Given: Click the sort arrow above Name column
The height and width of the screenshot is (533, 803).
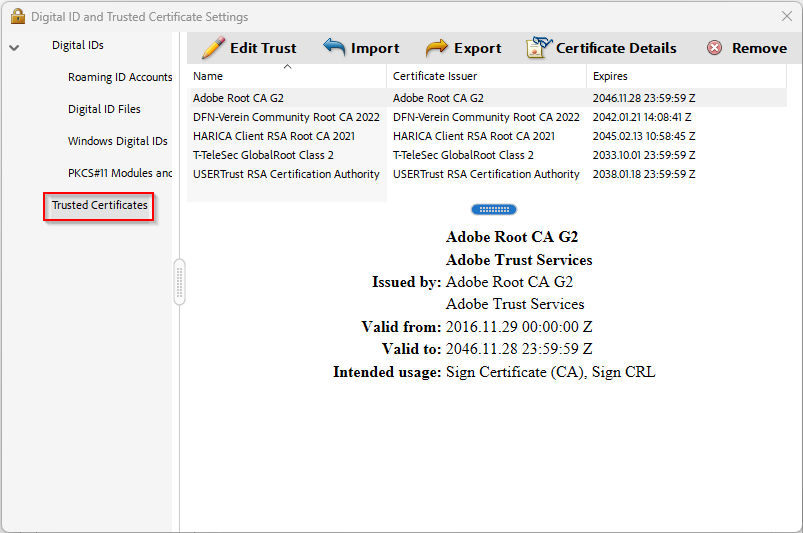Looking at the screenshot, I should pyautogui.click(x=287, y=67).
